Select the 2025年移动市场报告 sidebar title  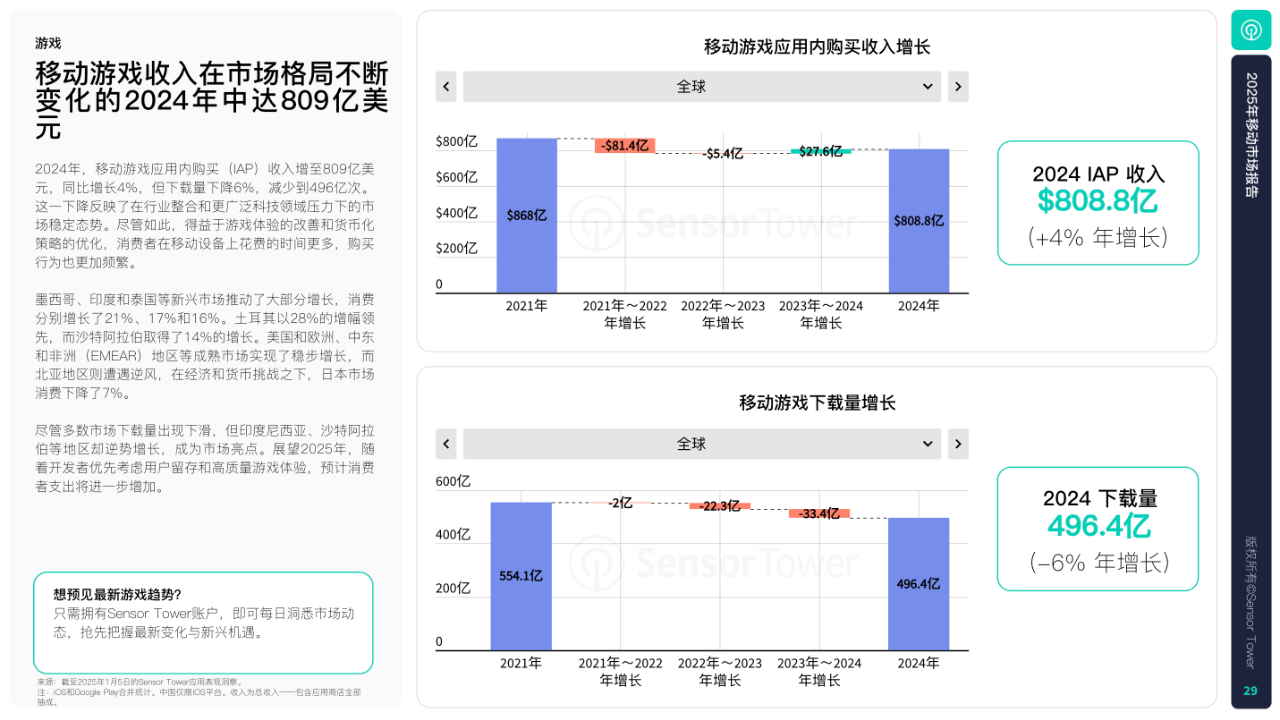1251,135
